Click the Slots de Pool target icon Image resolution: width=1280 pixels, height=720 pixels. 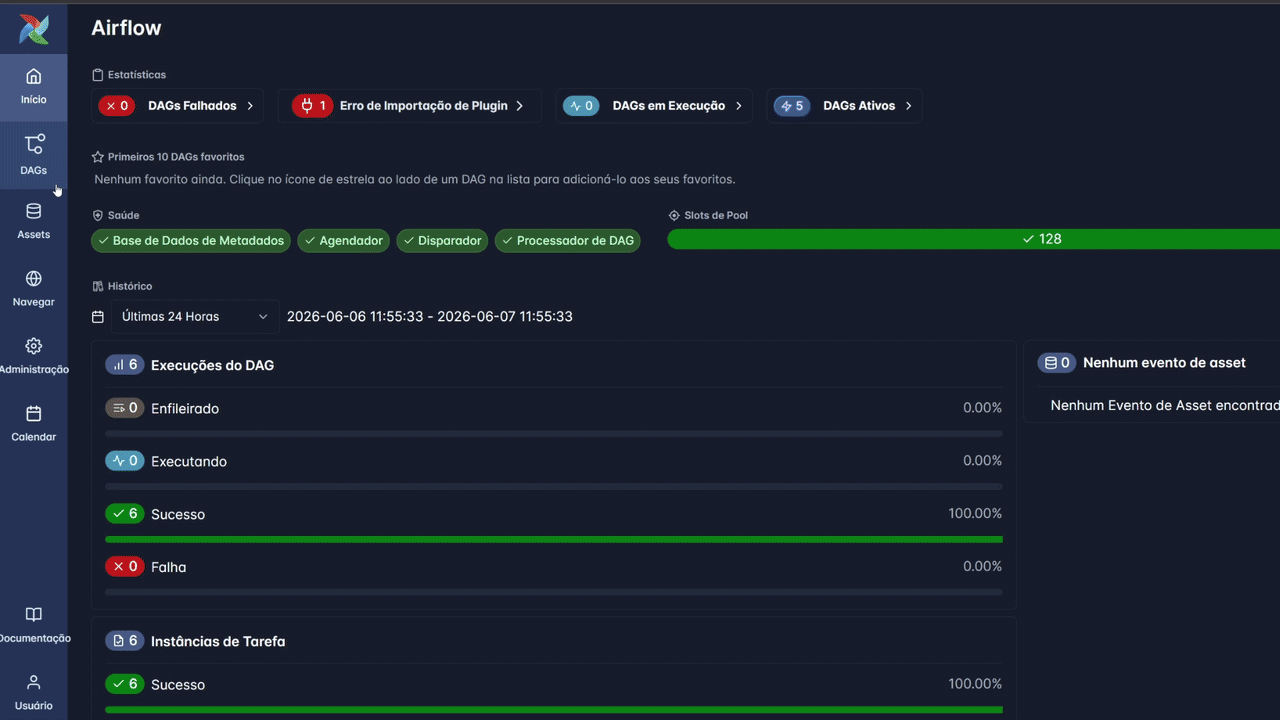[x=674, y=215]
